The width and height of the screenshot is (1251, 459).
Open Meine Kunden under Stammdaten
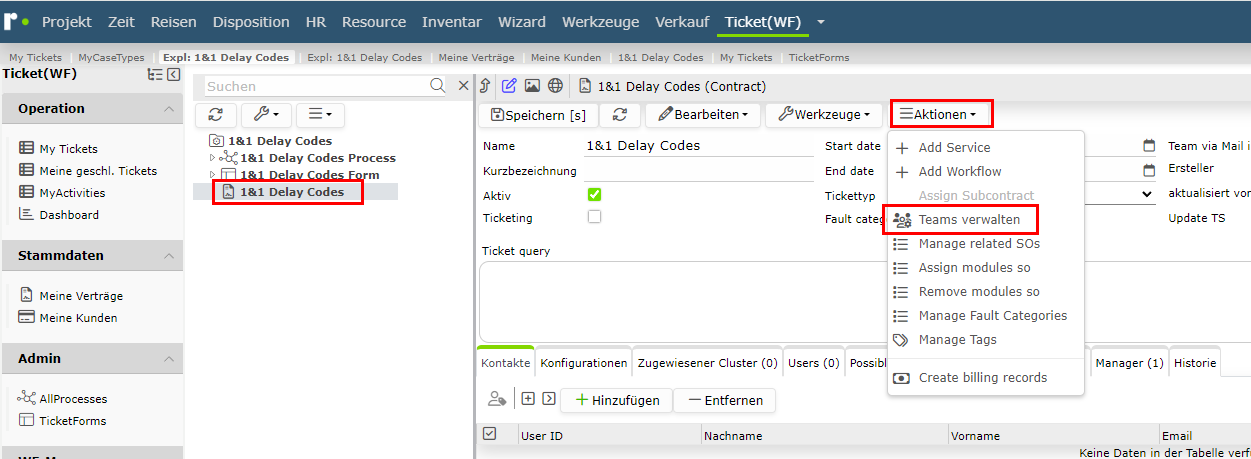pyautogui.click(x=68, y=318)
